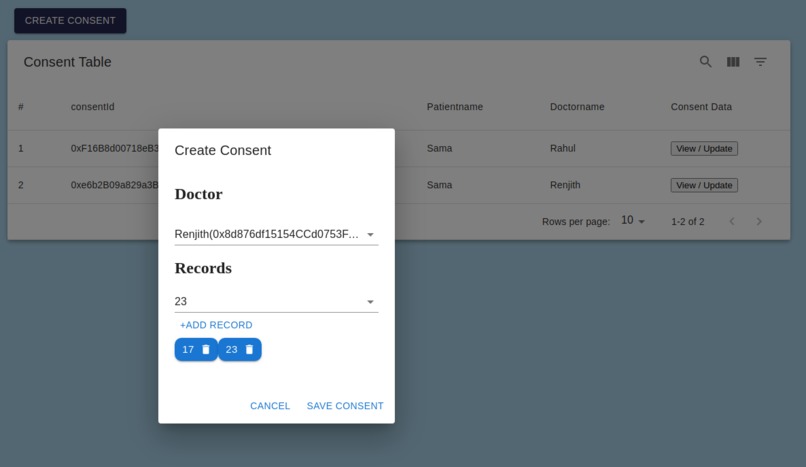Select consent id 0xF16B8d00718eB3 cell
Viewport: 806px width, 467px height.
coord(115,148)
